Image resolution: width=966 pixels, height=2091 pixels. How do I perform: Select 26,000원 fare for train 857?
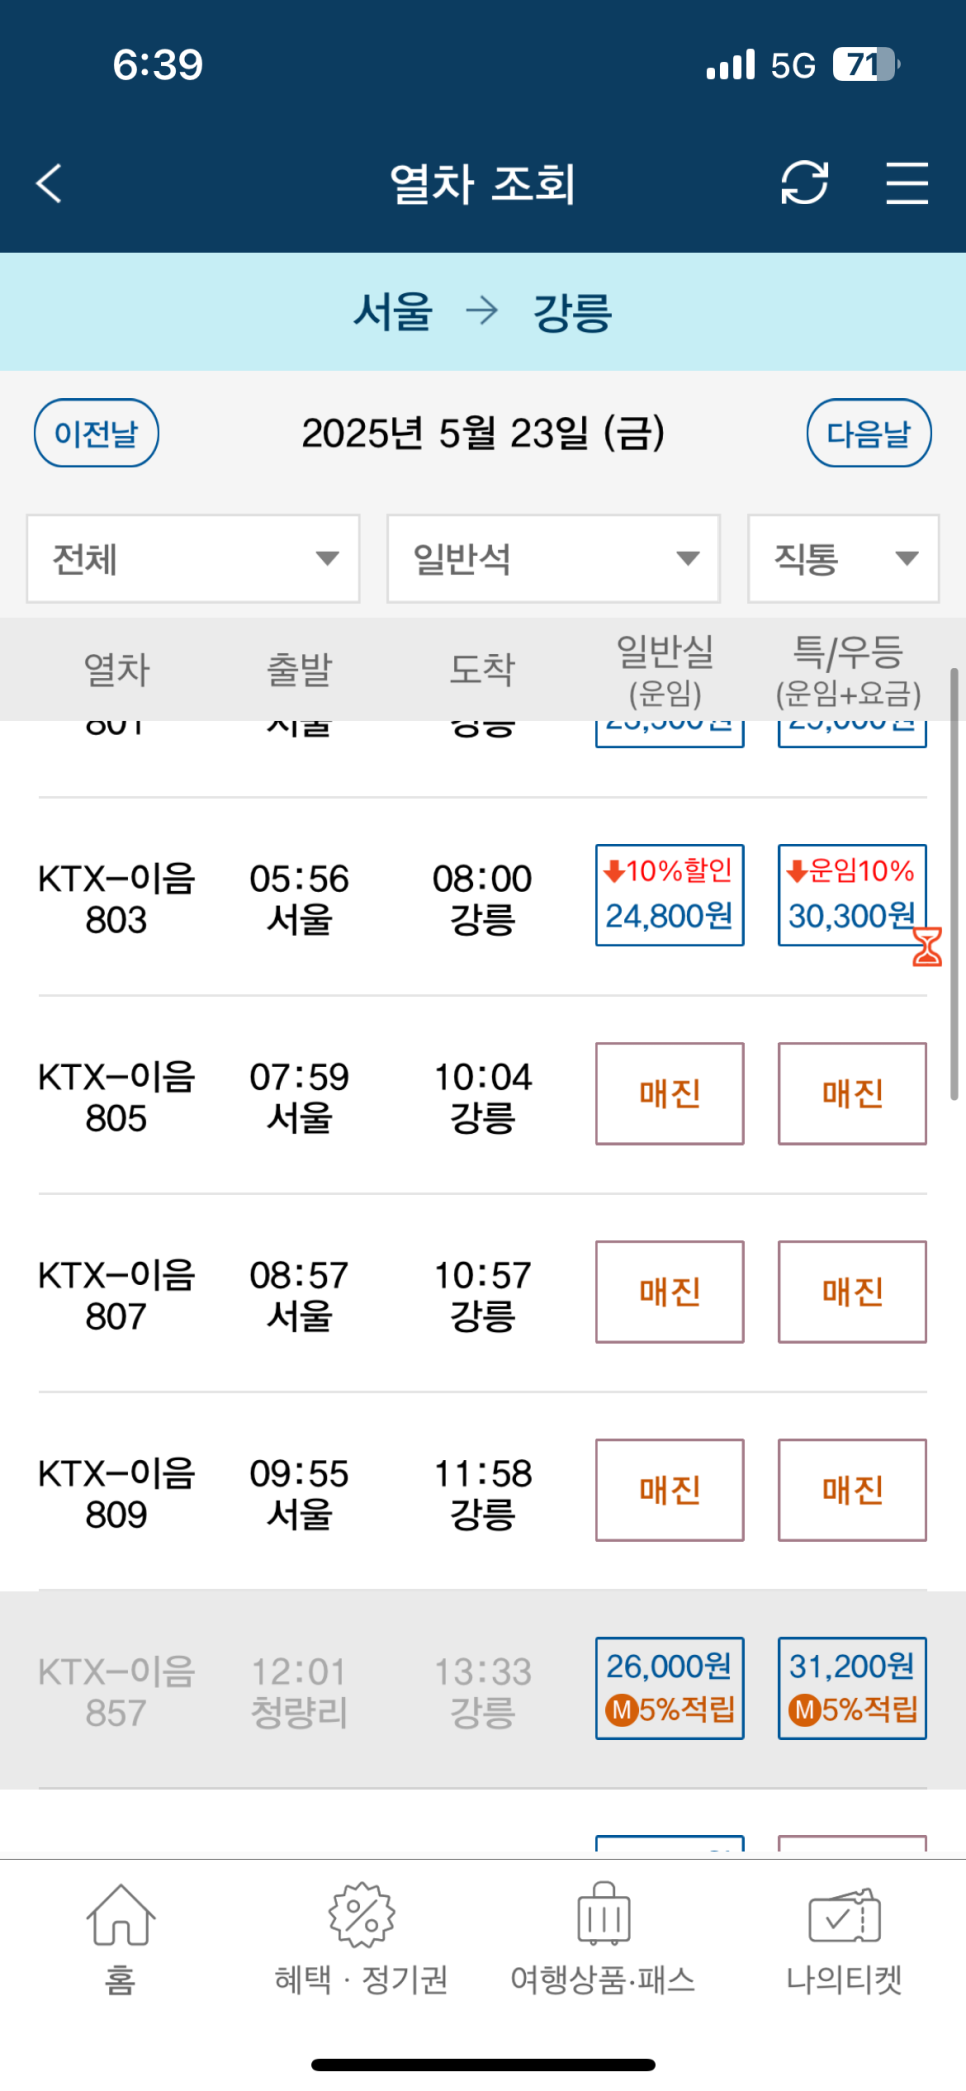670,1688
